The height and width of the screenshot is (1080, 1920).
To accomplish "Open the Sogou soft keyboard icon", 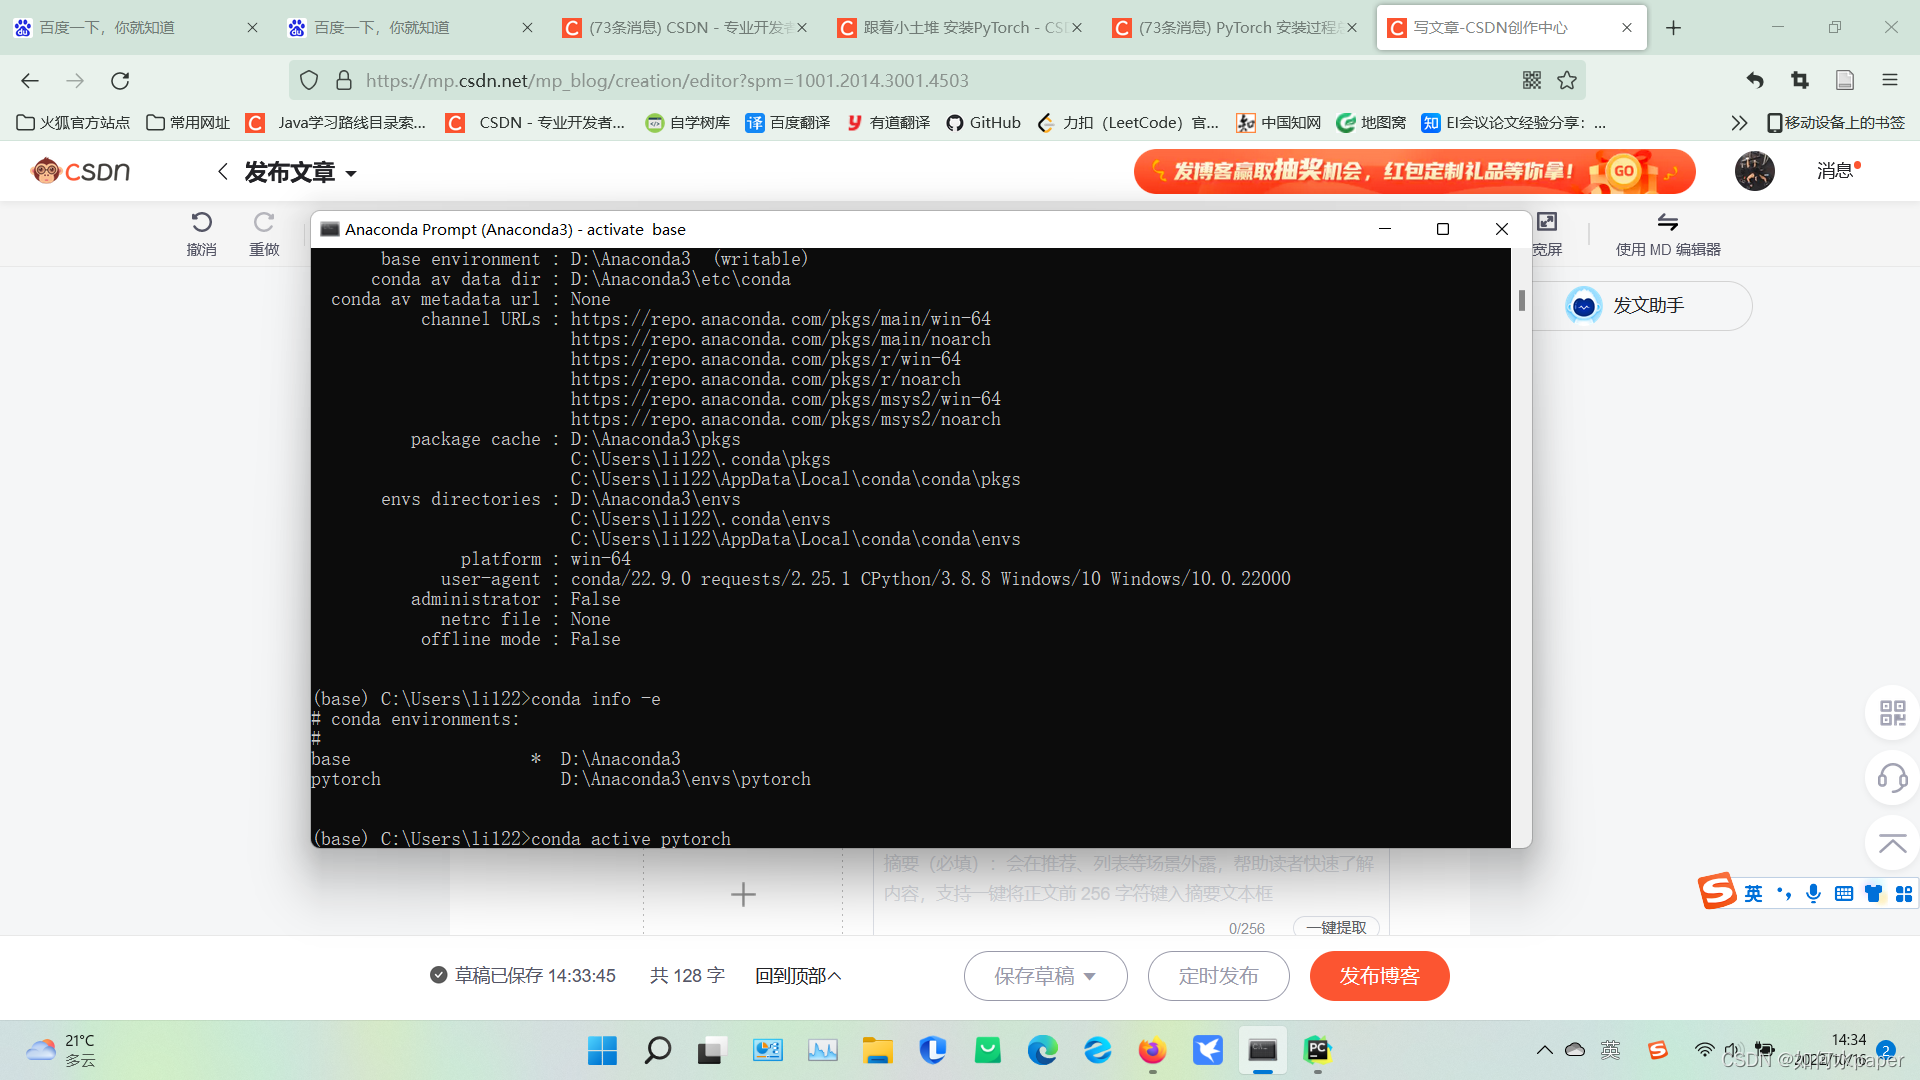I will [1844, 893].
